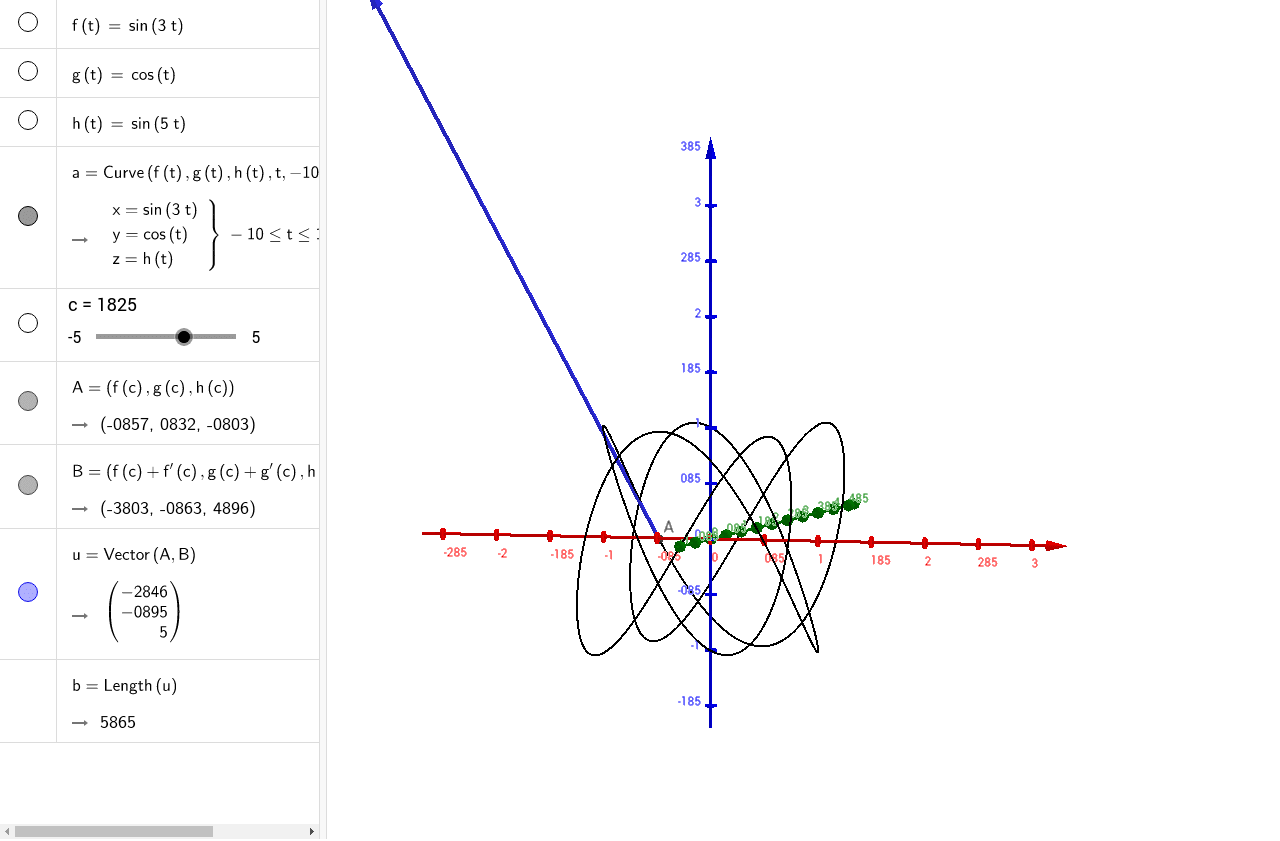The image size is (1280, 841).
Task: Toggle visibility of g(t) = cos(t)
Action: click(x=28, y=71)
